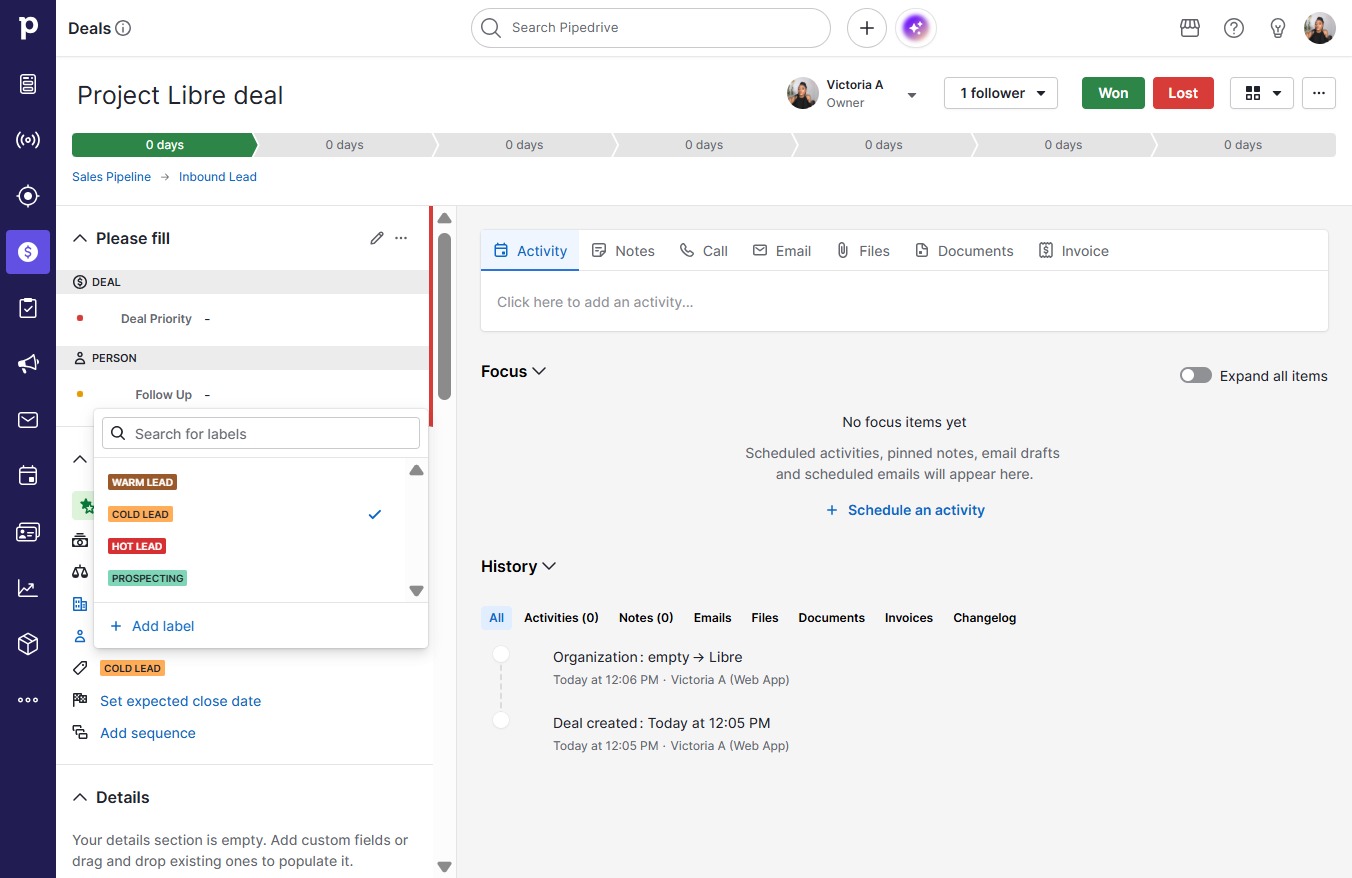Open the layout grid view dropdown
1352x878 pixels.
pyautogui.click(x=1262, y=93)
